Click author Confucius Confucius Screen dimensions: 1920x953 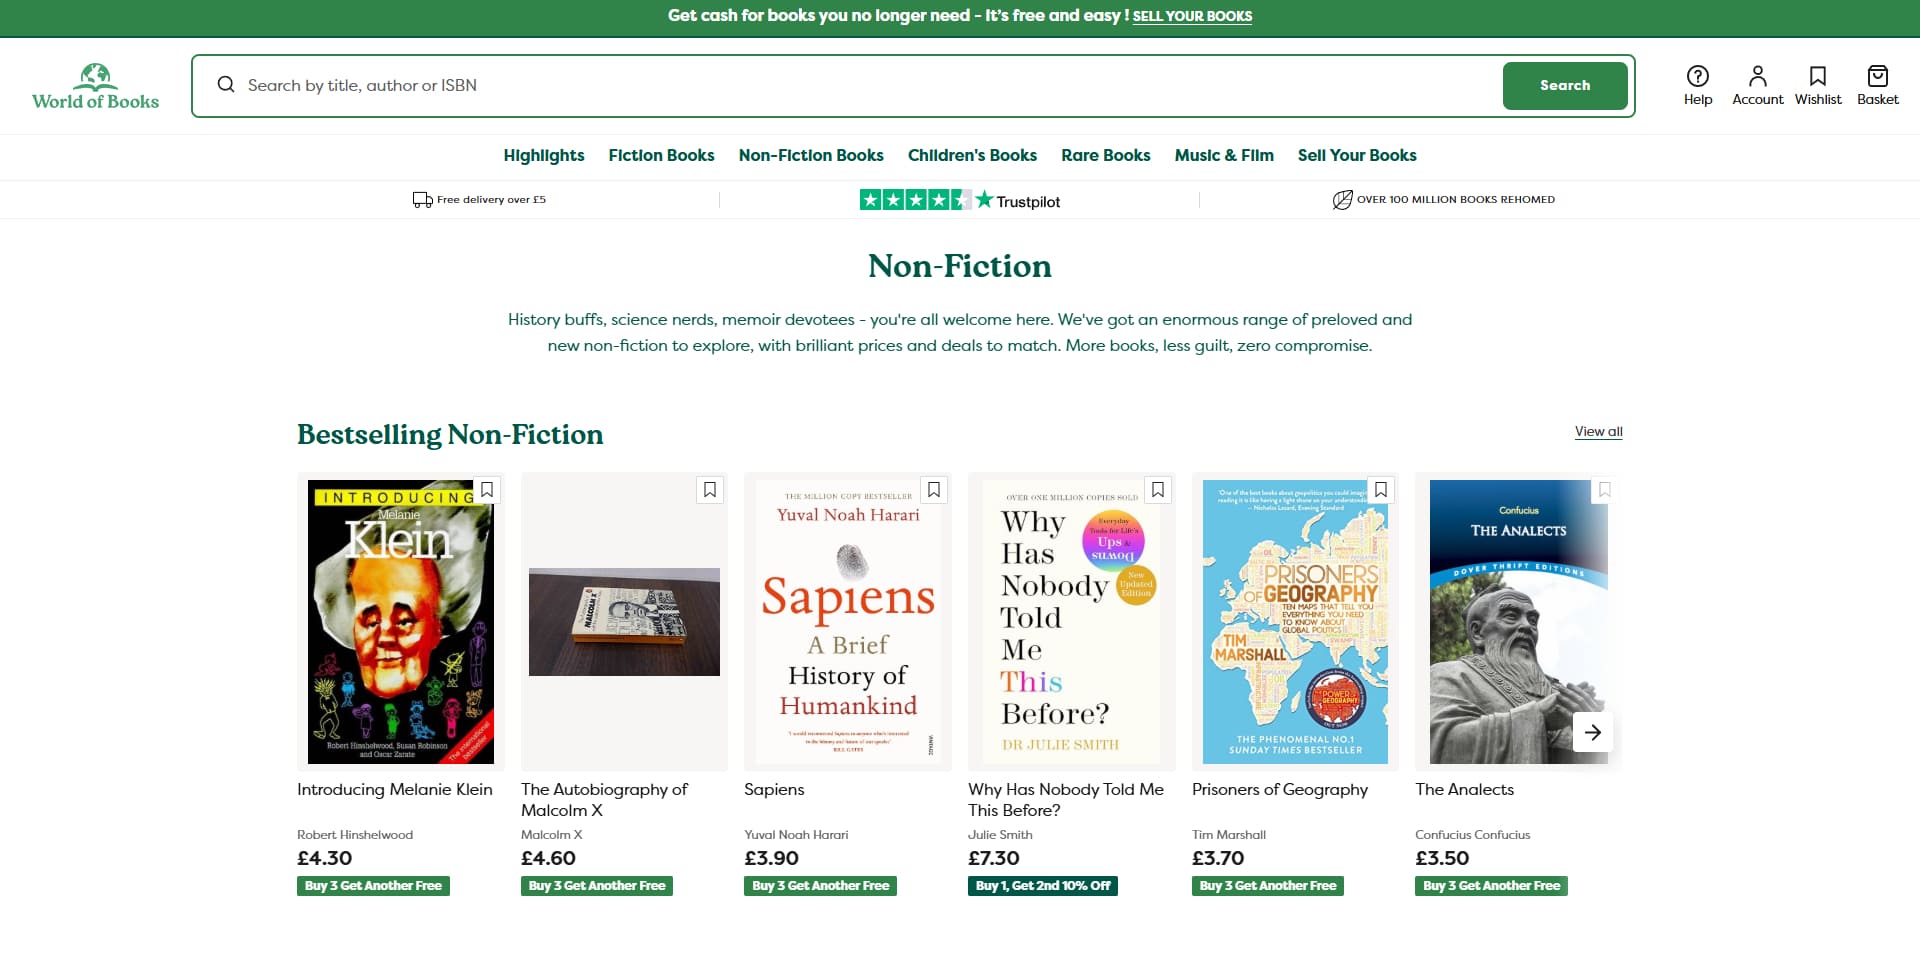1472,835
